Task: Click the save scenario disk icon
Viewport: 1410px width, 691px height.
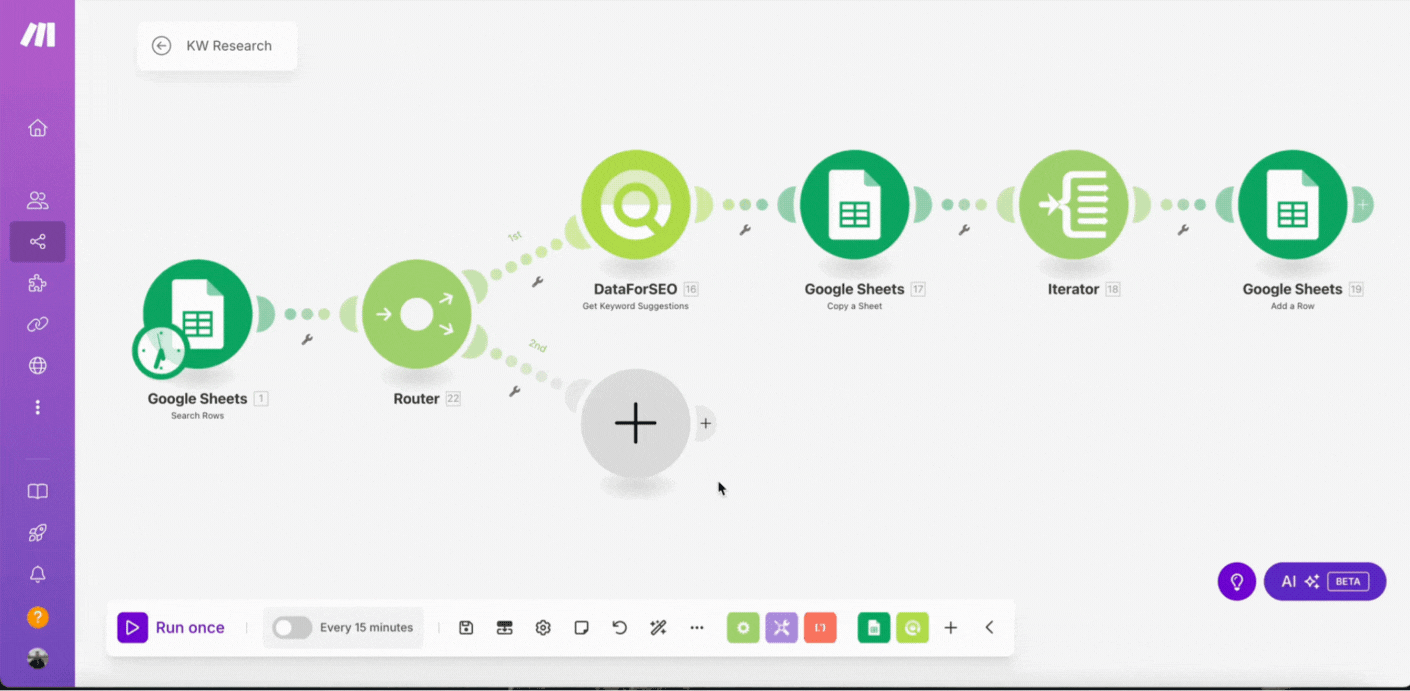Action: coord(466,628)
